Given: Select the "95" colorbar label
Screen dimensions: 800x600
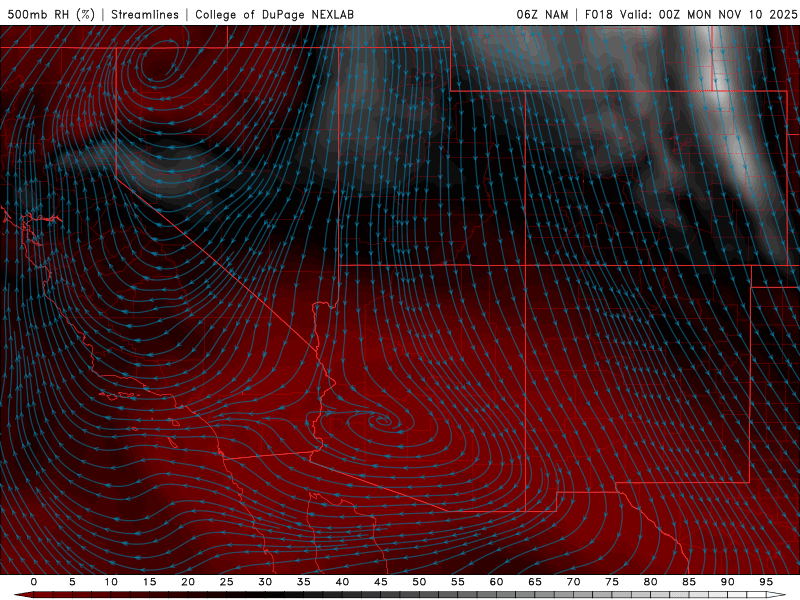Looking at the screenshot, I should (x=766, y=582).
